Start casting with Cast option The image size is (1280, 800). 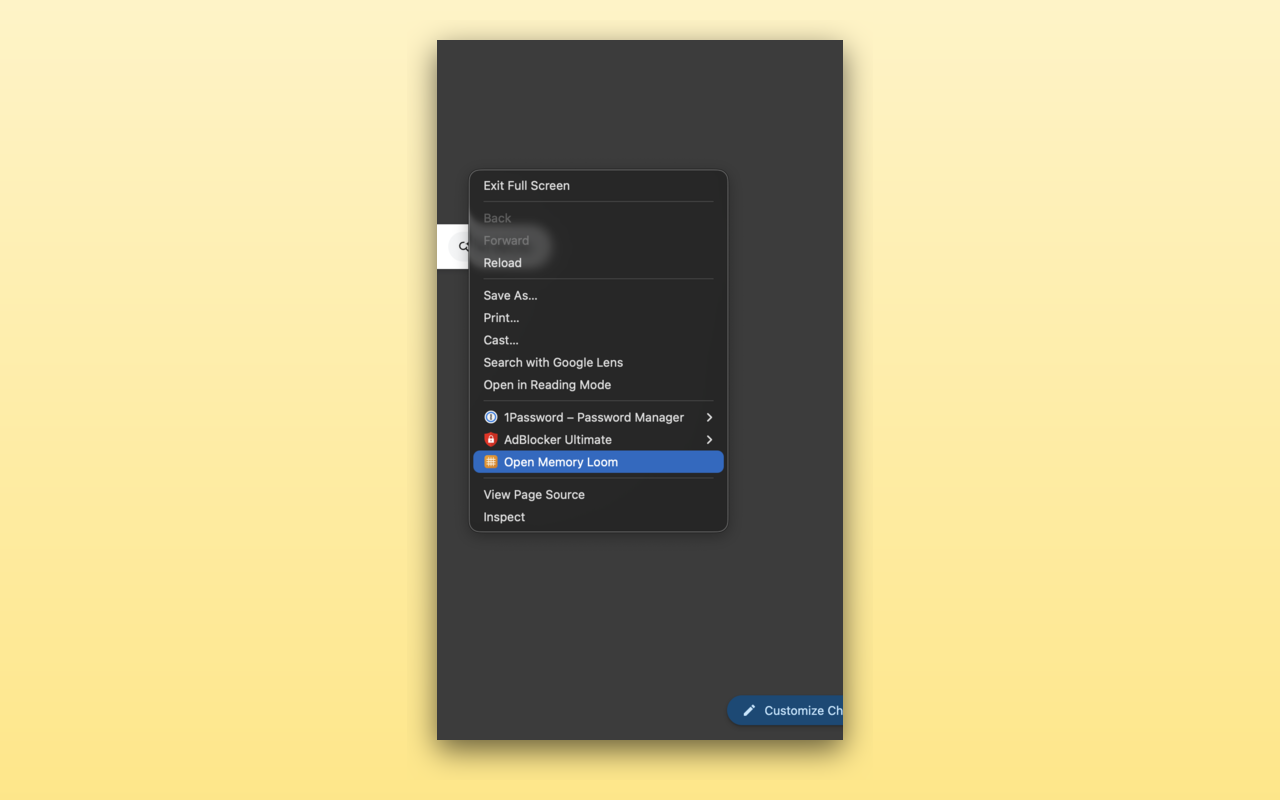pos(500,340)
